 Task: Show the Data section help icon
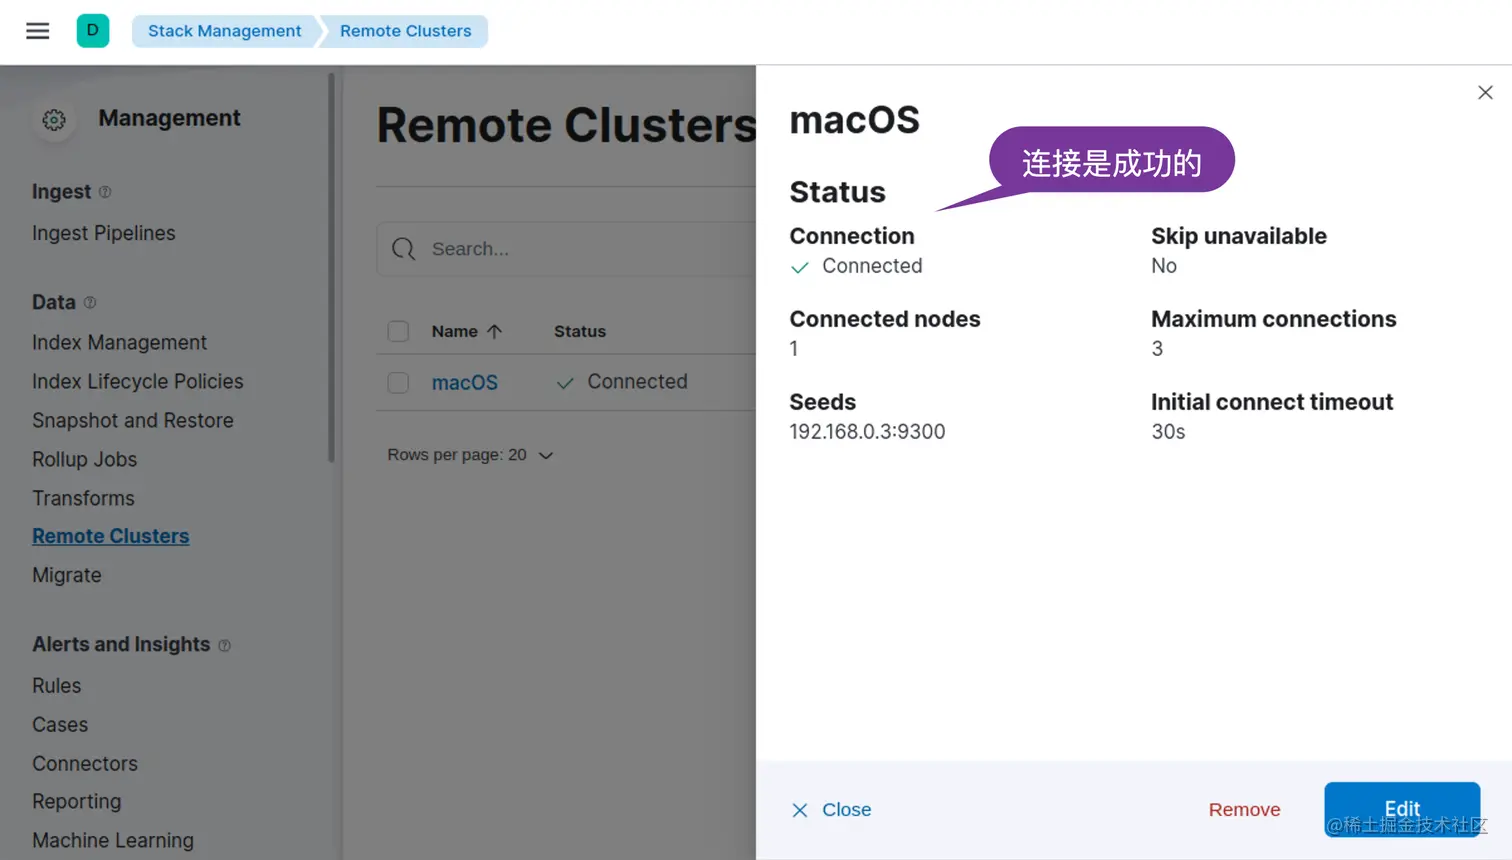click(90, 302)
